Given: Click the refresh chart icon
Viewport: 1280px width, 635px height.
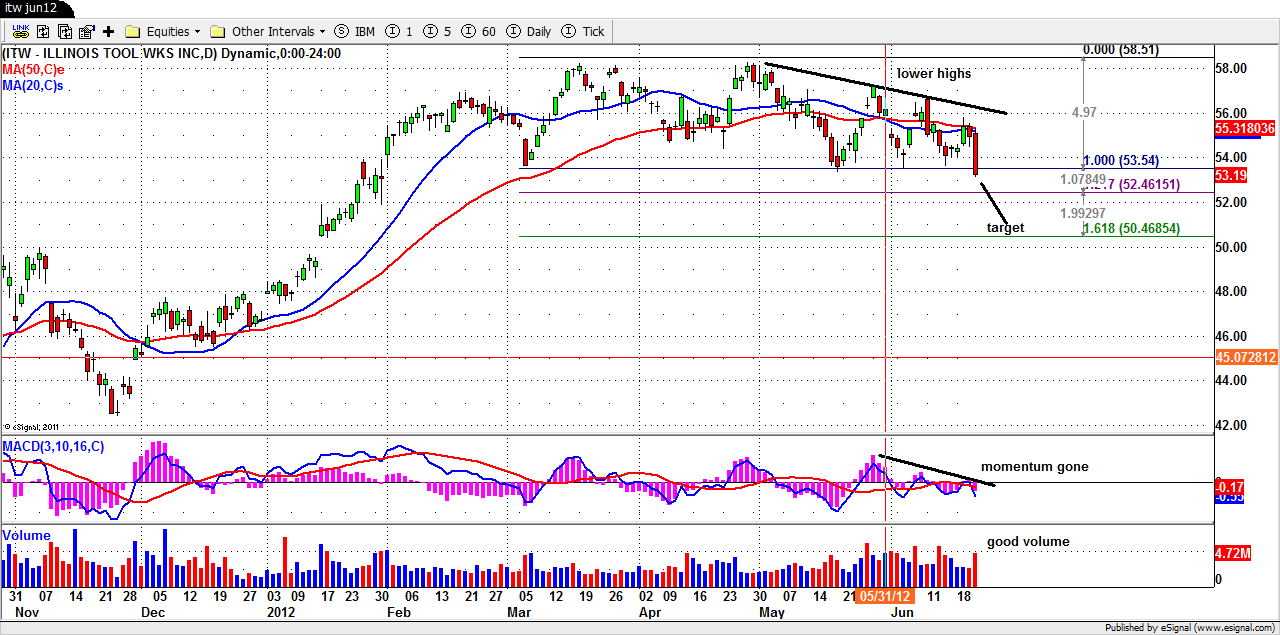Looking at the screenshot, I should pyautogui.click(x=41, y=31).
